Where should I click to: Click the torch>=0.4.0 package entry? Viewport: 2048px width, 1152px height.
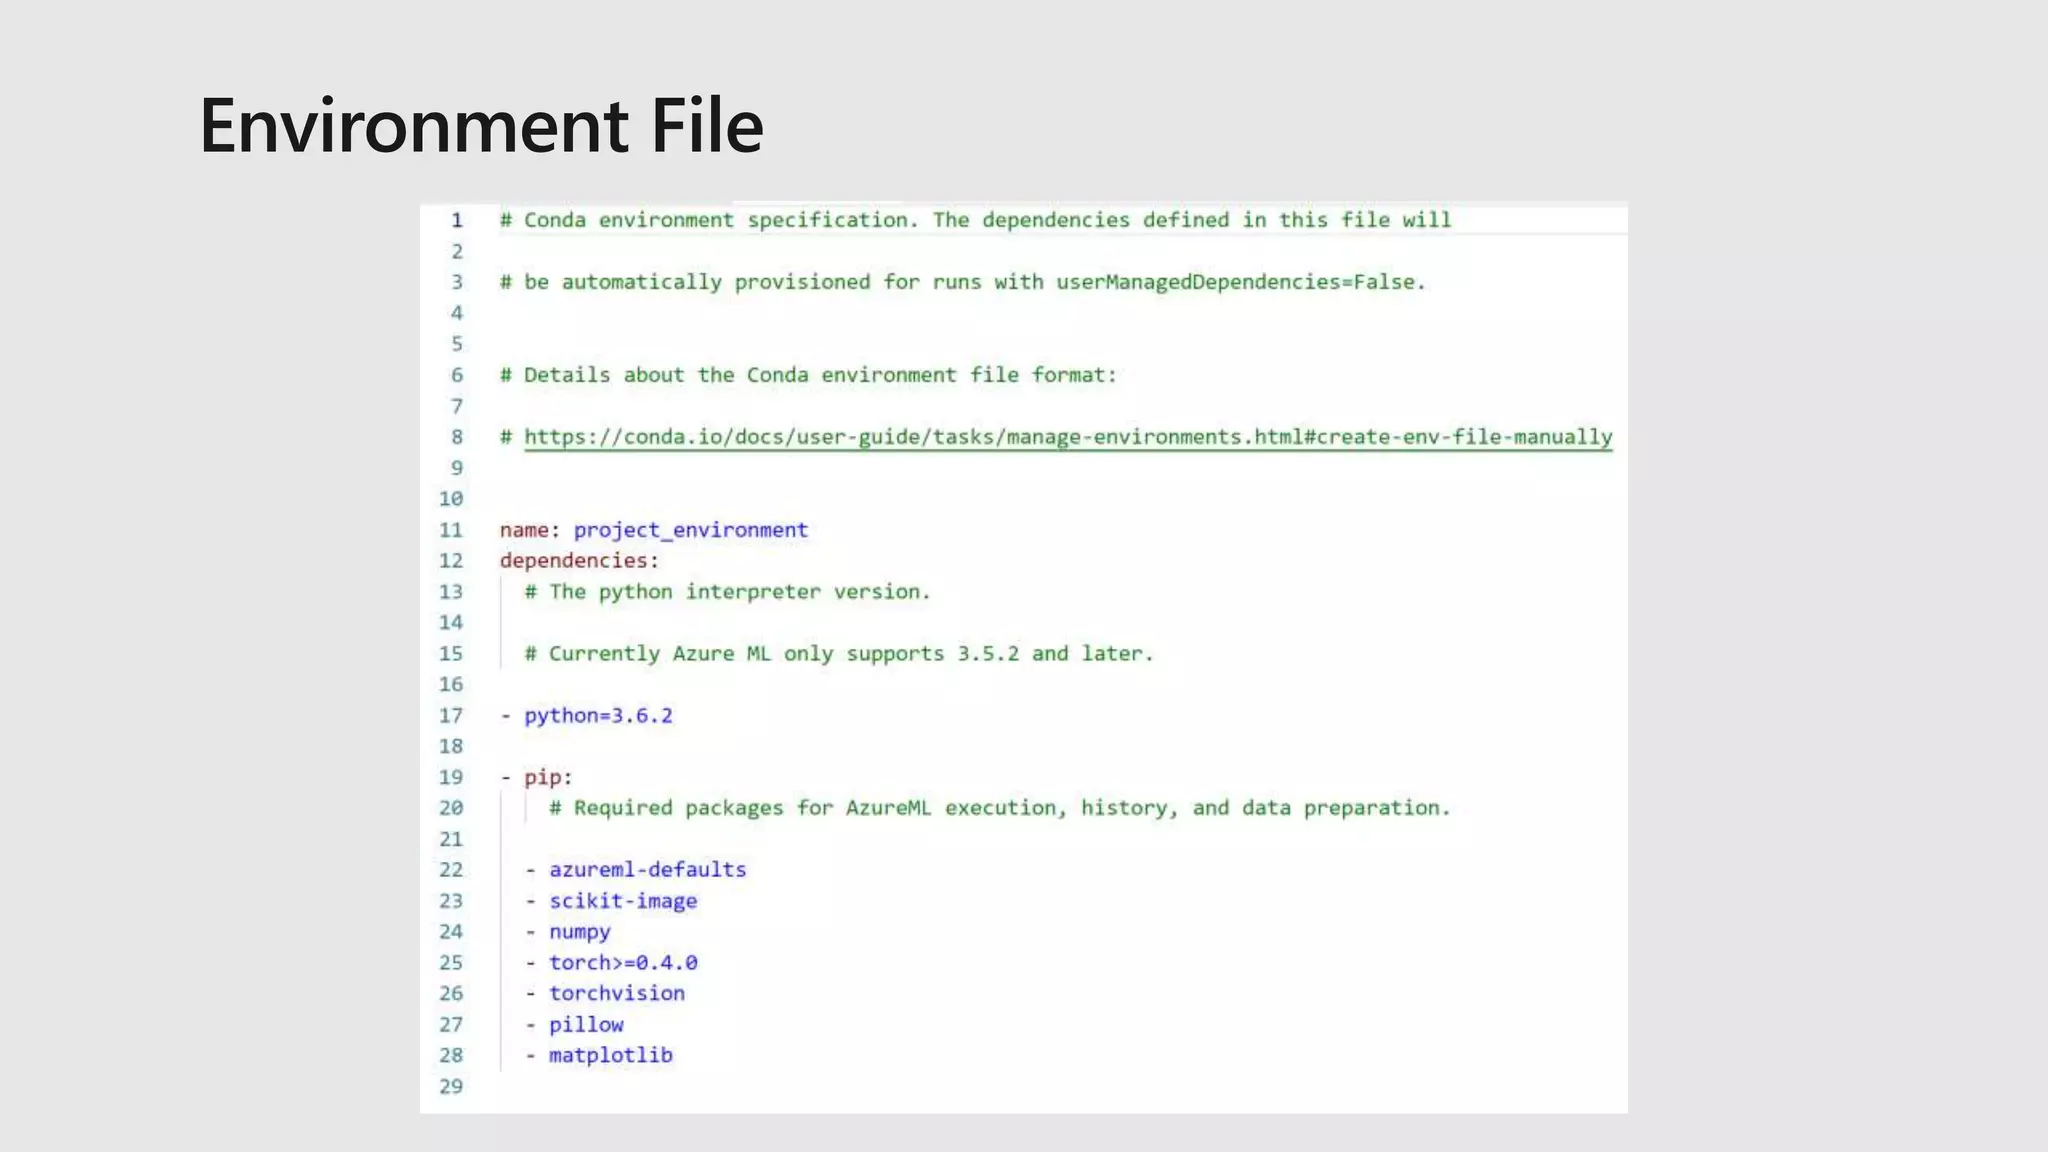pos(622,963)
